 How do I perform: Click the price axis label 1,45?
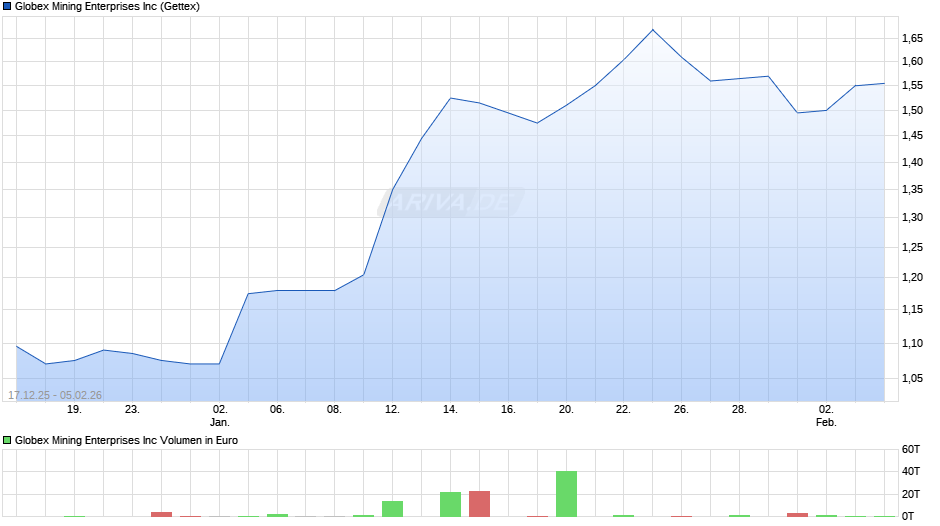[x=912, y=136]
